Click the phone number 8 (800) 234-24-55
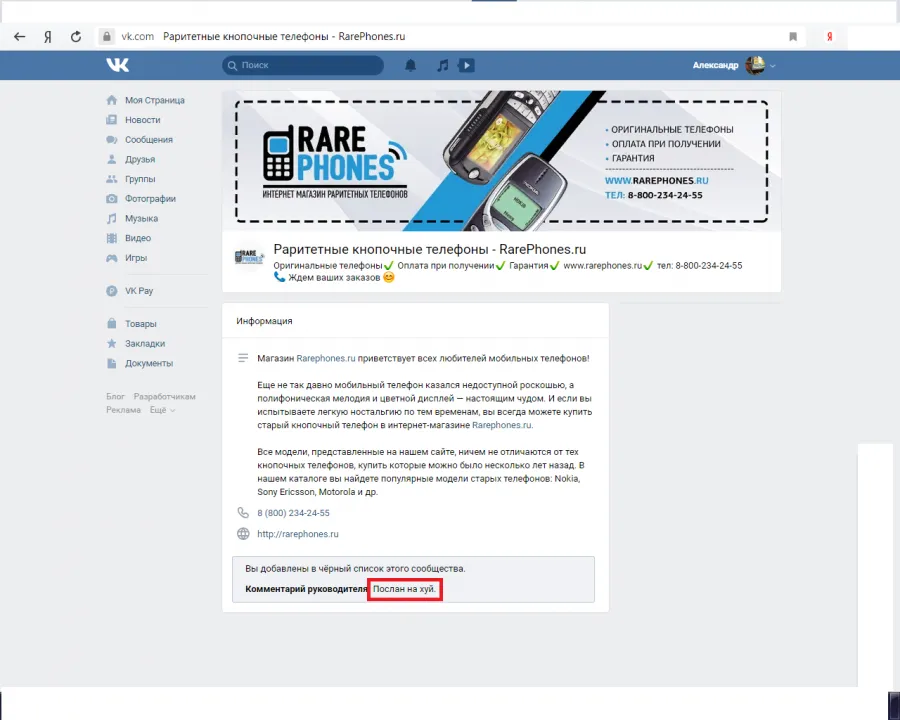900x720 pixels. [x=293, y=513]
